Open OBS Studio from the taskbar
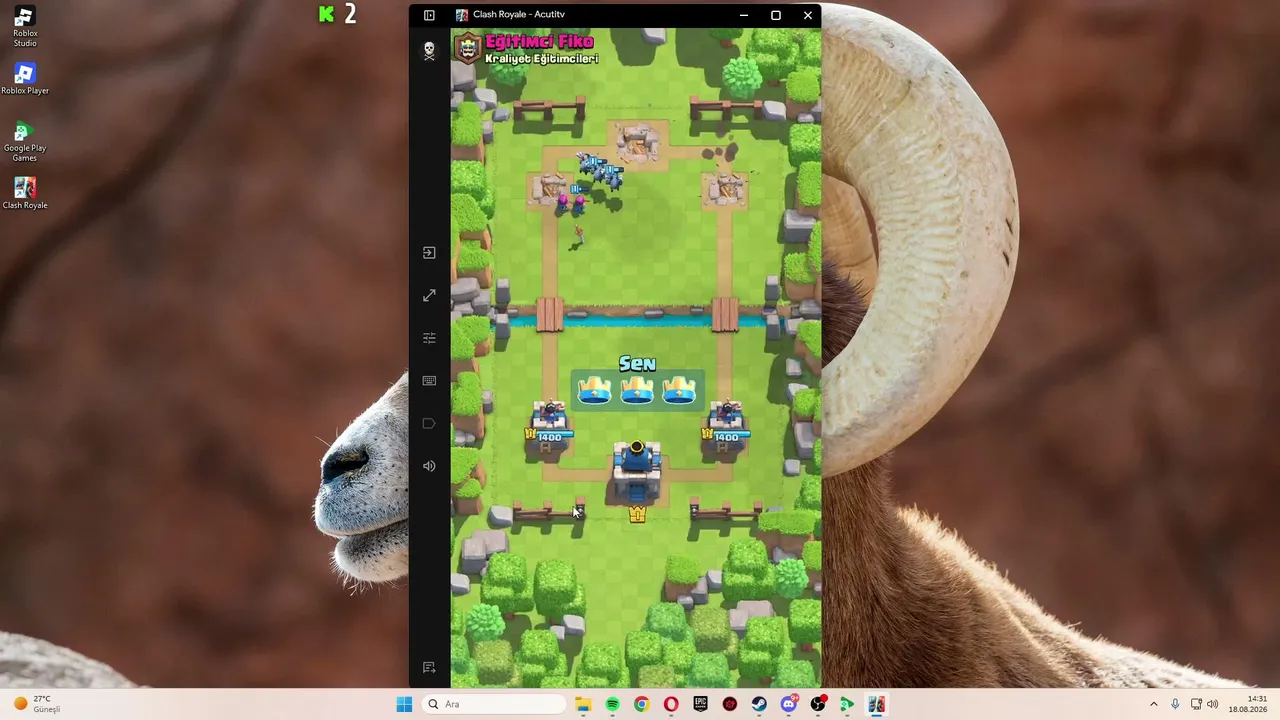The height and width of the screenshot is (720, 1280). [818, 704]
